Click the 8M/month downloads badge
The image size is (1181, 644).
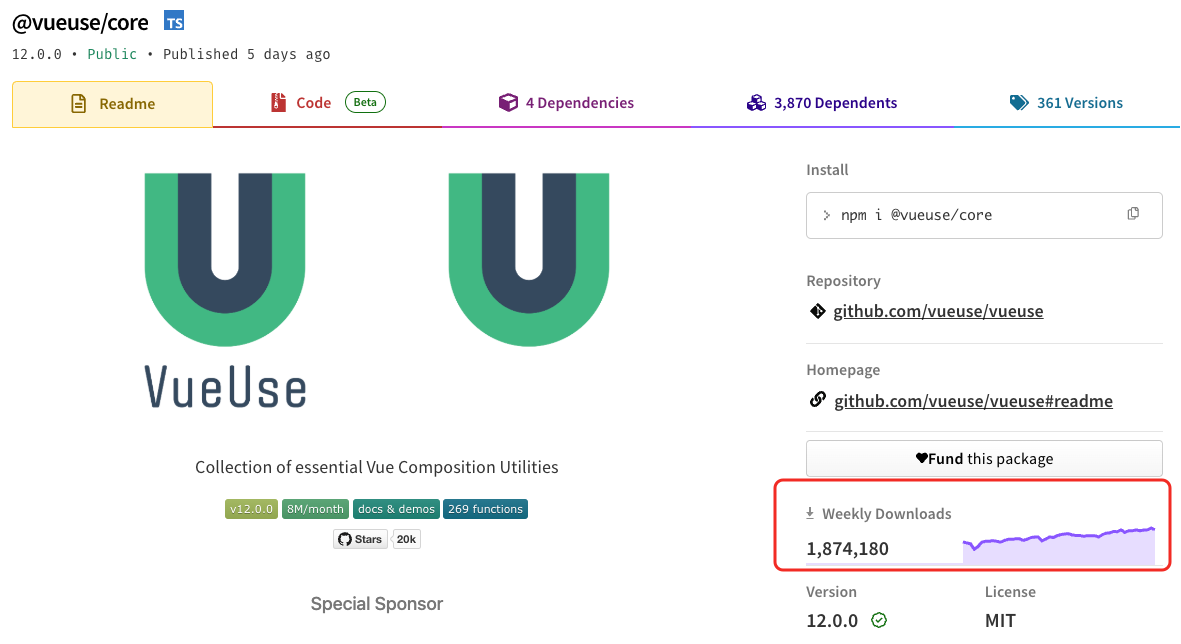coord(315,509)
